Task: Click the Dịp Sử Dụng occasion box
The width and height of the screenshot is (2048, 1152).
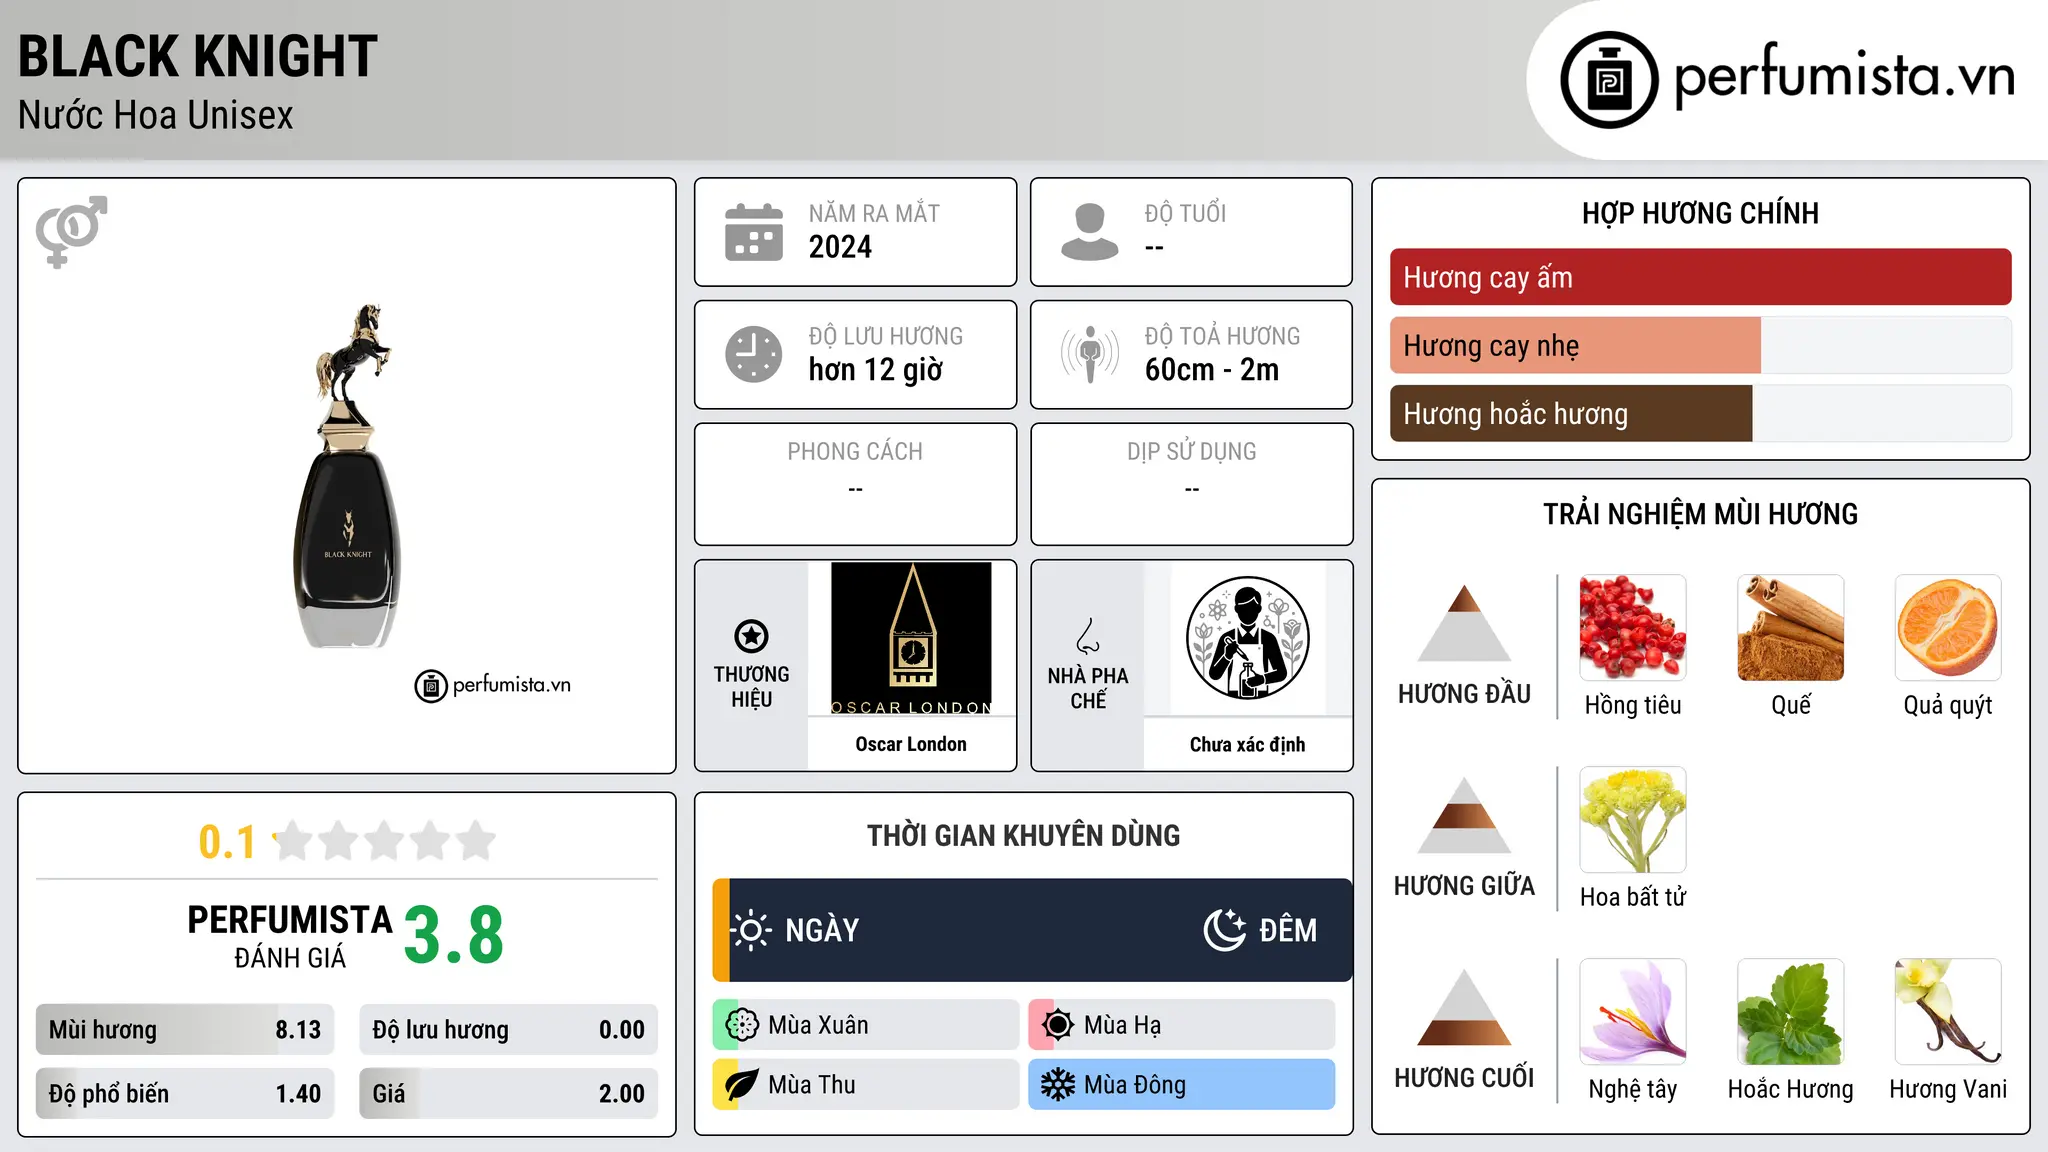Action: tap(1191, 484)
